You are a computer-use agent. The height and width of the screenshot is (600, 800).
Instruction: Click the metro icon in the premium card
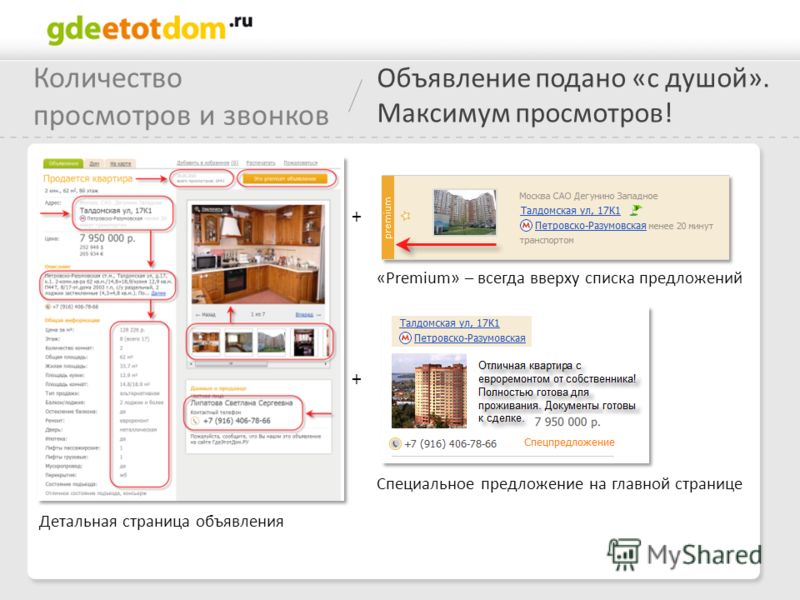pos(526,226)
